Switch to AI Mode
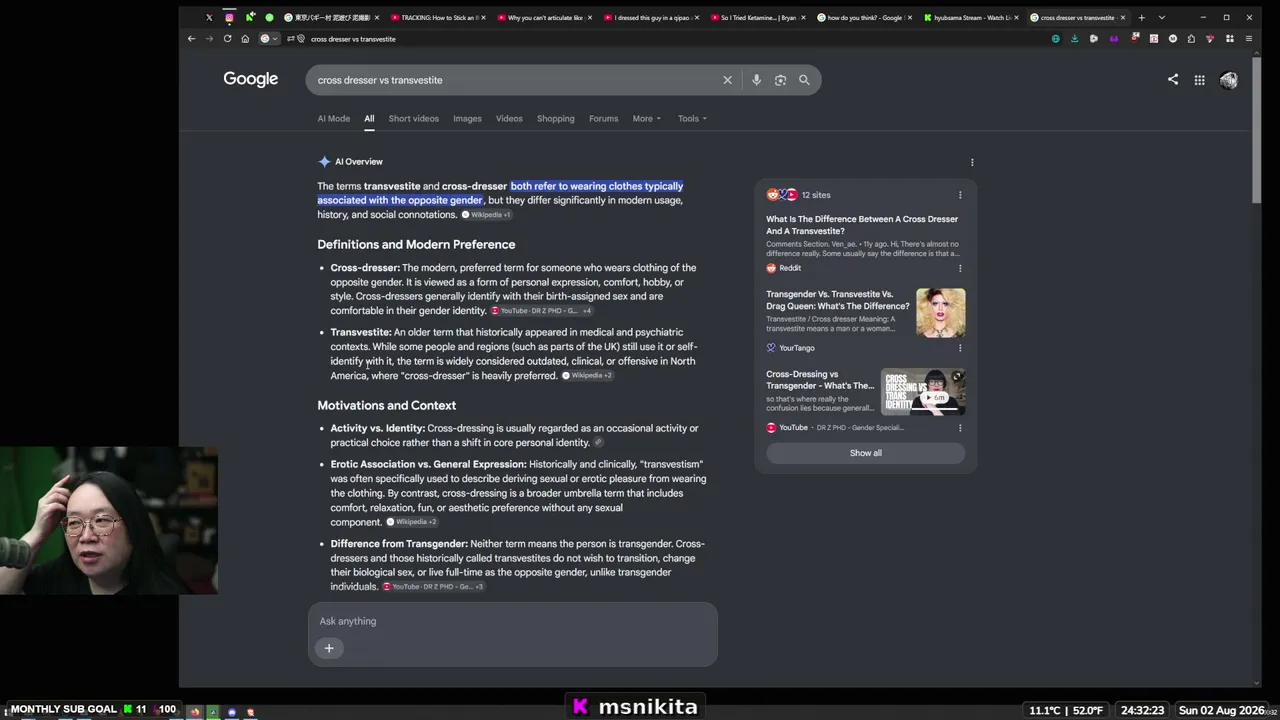The height and width of the screenshot is (720, 1280). pos(334,118)
